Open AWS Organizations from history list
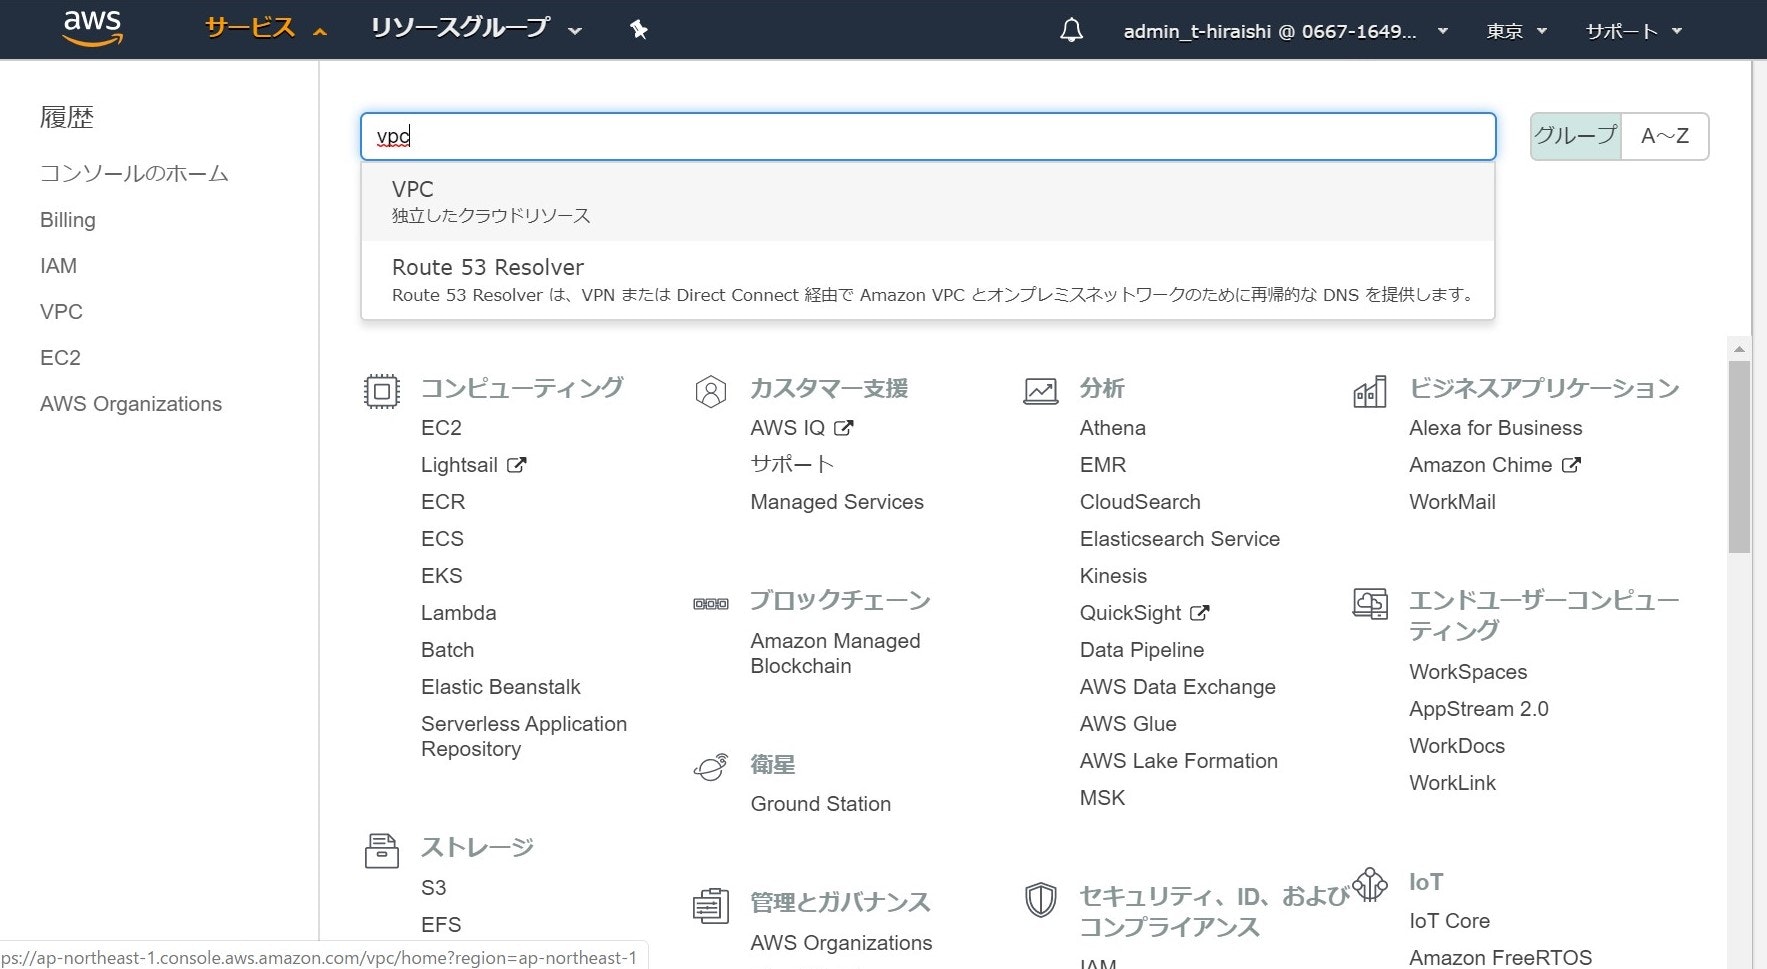Viewport: 1767px width, 969px height. [131, 404]
